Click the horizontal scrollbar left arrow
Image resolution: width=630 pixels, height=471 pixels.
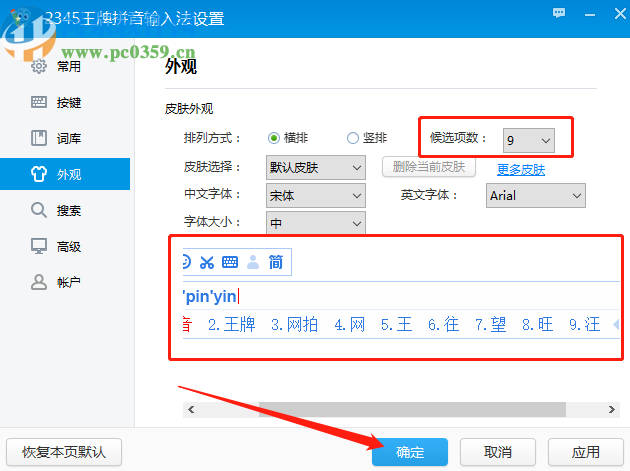(x=191, y=410)
